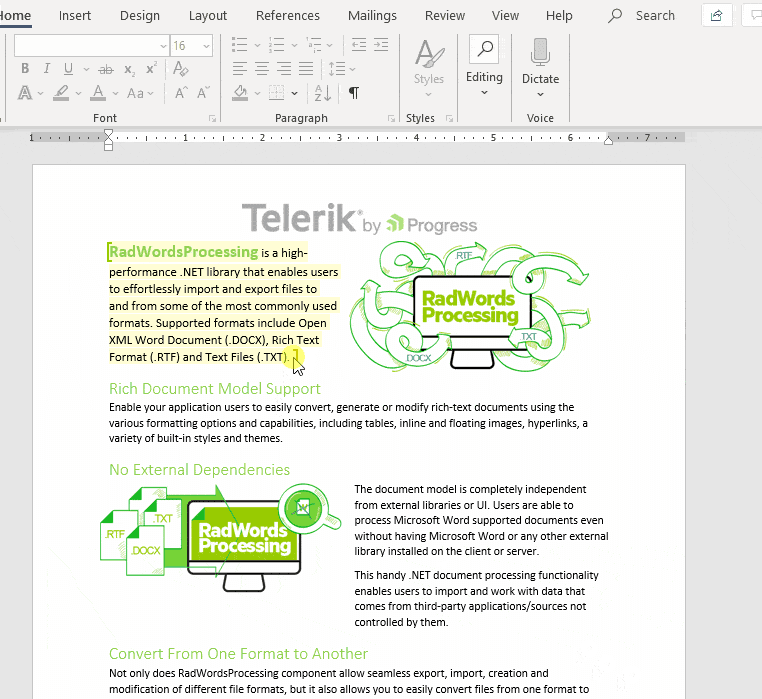762x699 pixels.
Task: Align text right
Action: pos(284,69)
